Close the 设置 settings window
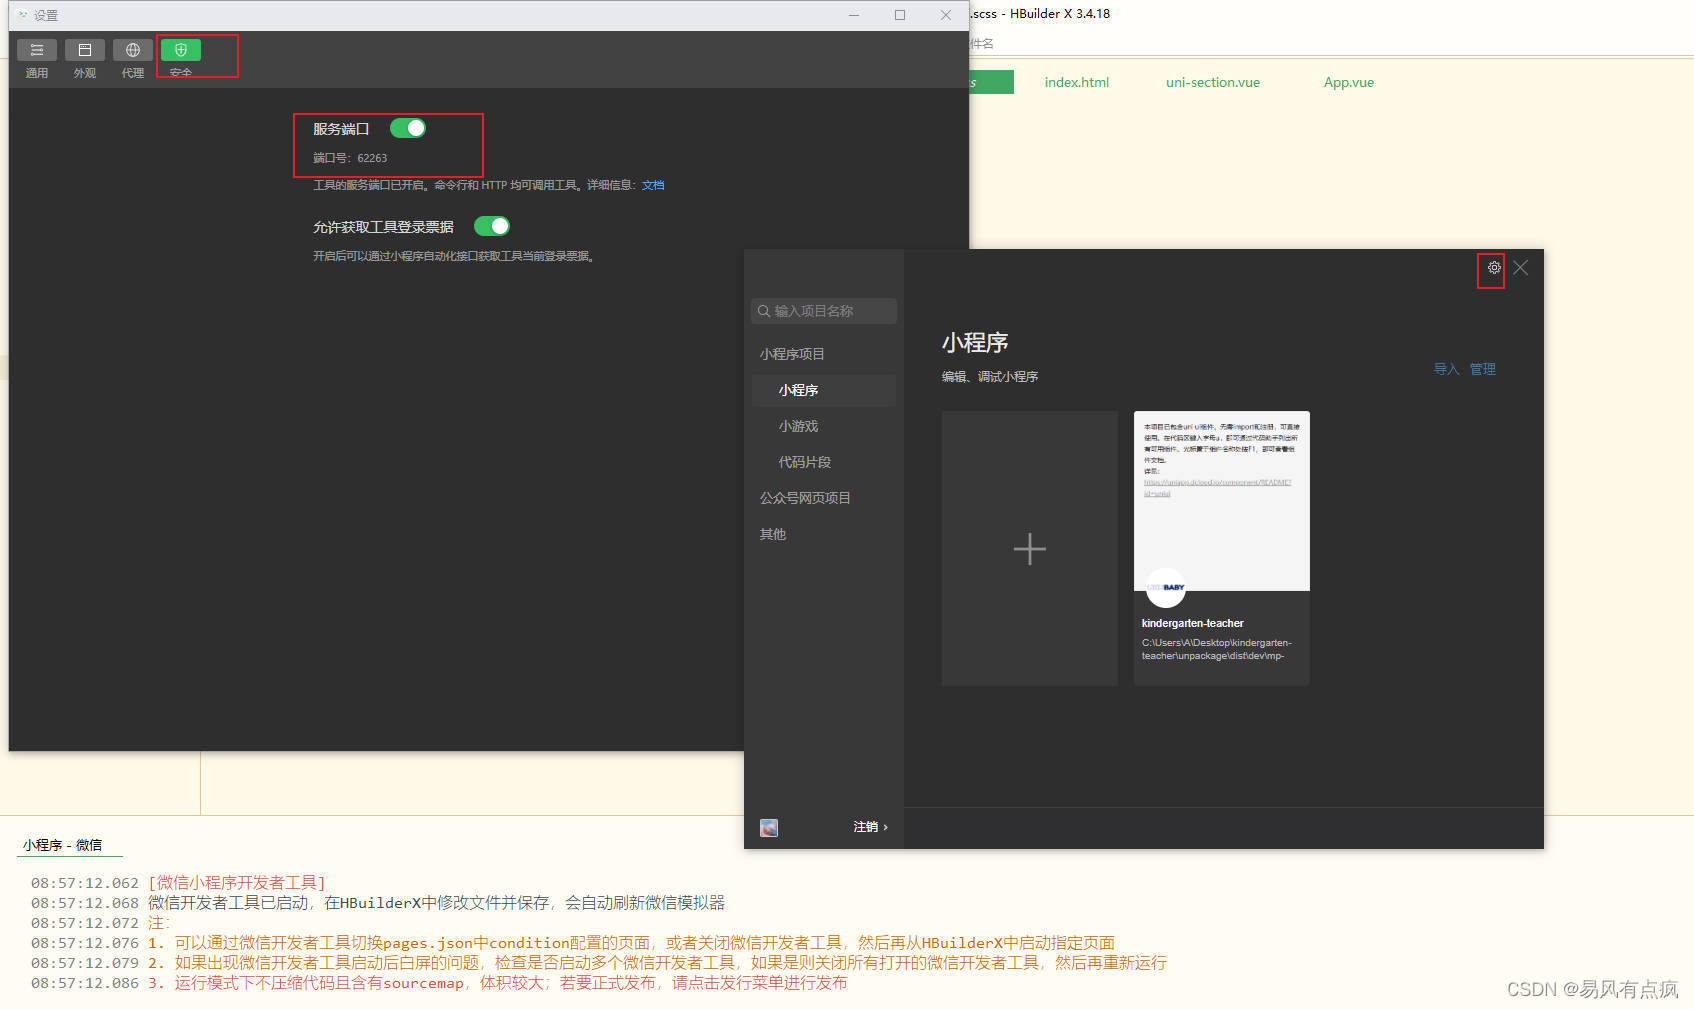Viewport: 1694px width, 1009px height. tap(946, 15)
